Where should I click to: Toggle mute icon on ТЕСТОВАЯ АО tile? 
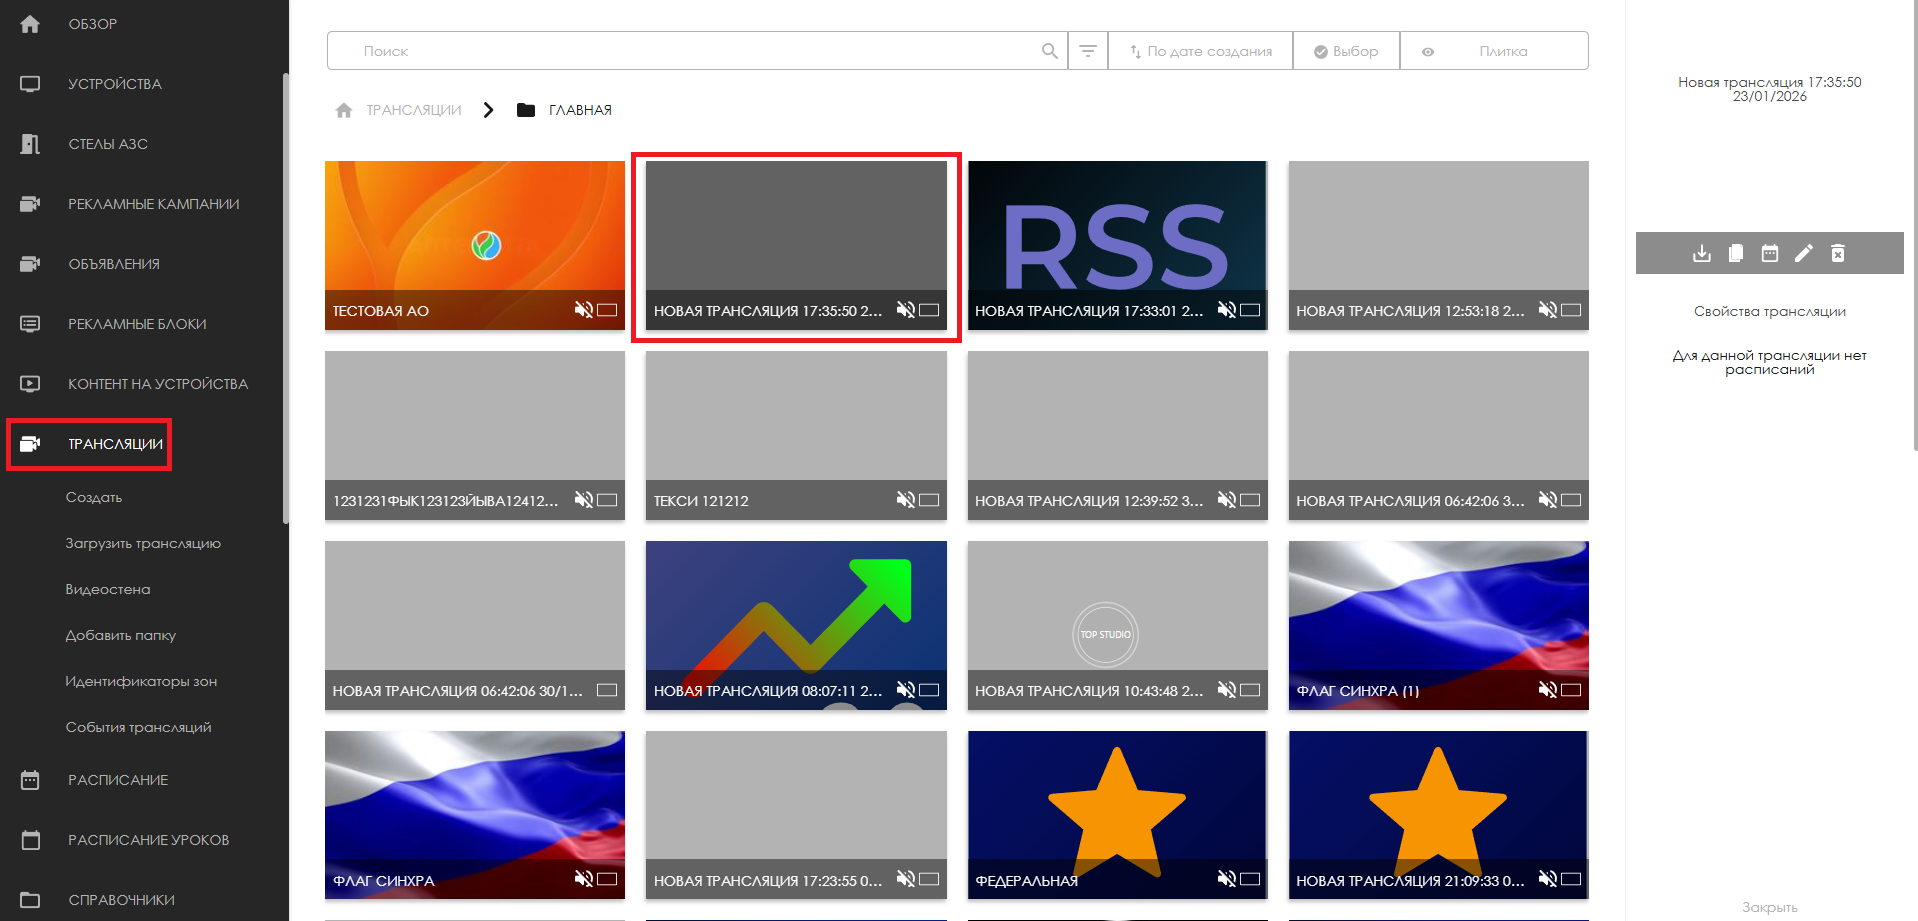[583, 310]
